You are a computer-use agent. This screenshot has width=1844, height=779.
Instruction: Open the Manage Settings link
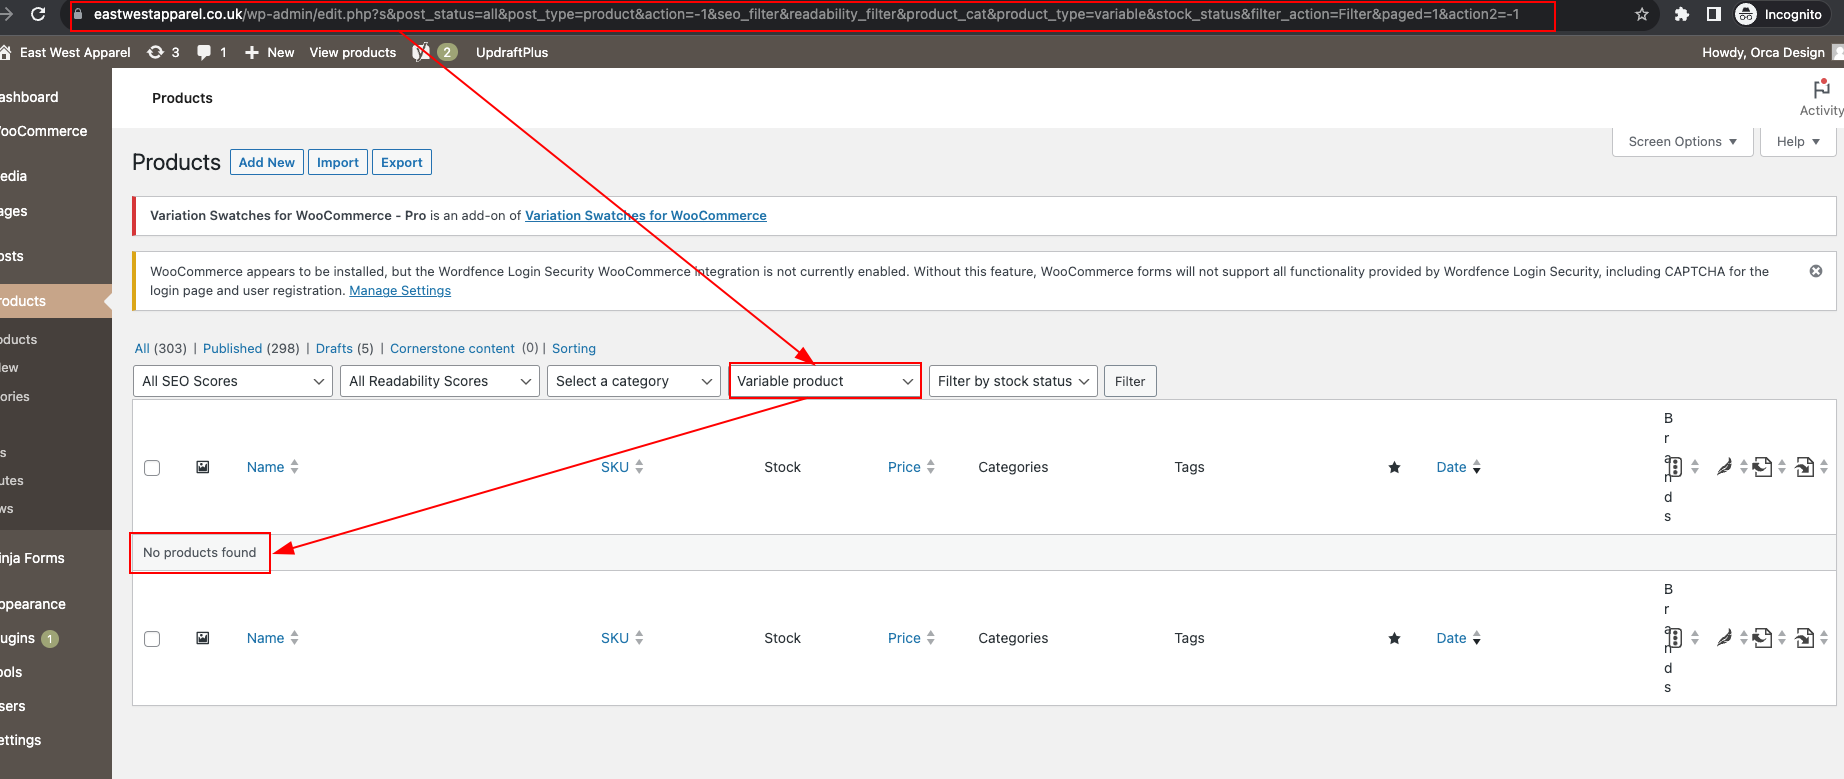(400, 291)
